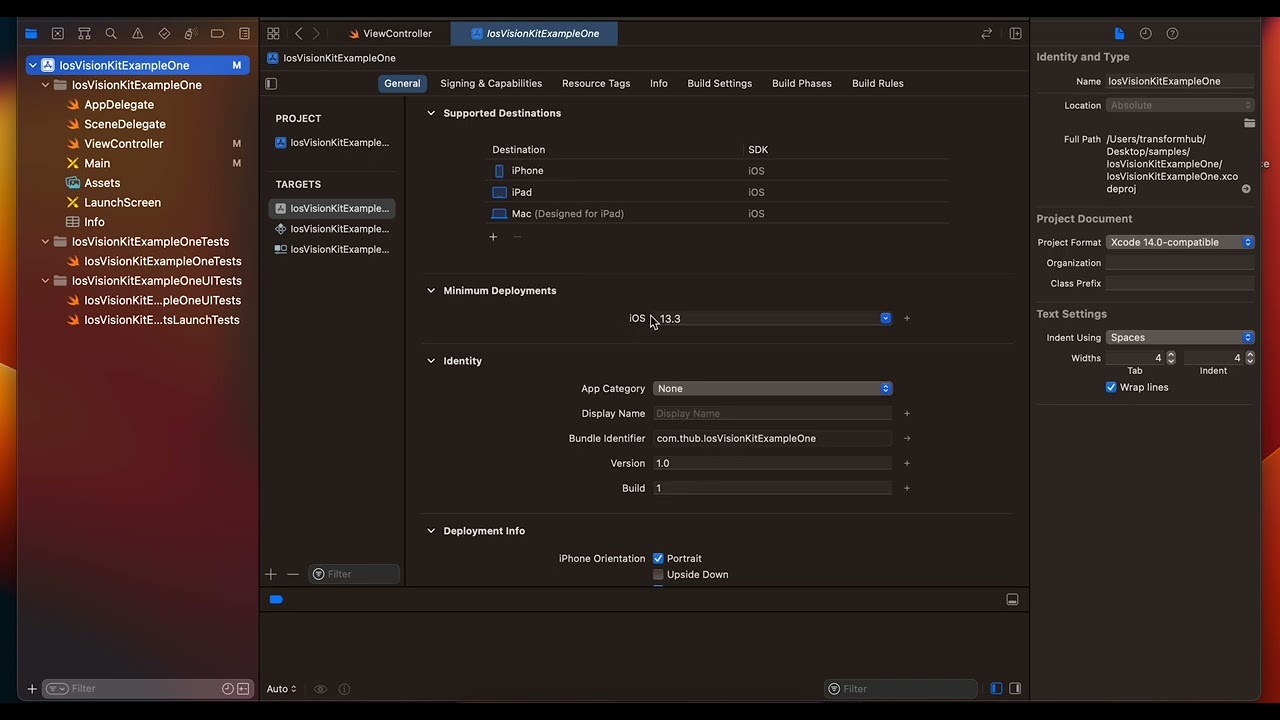
Task: Add file with navigator plus button
Action: coord(32,689)
